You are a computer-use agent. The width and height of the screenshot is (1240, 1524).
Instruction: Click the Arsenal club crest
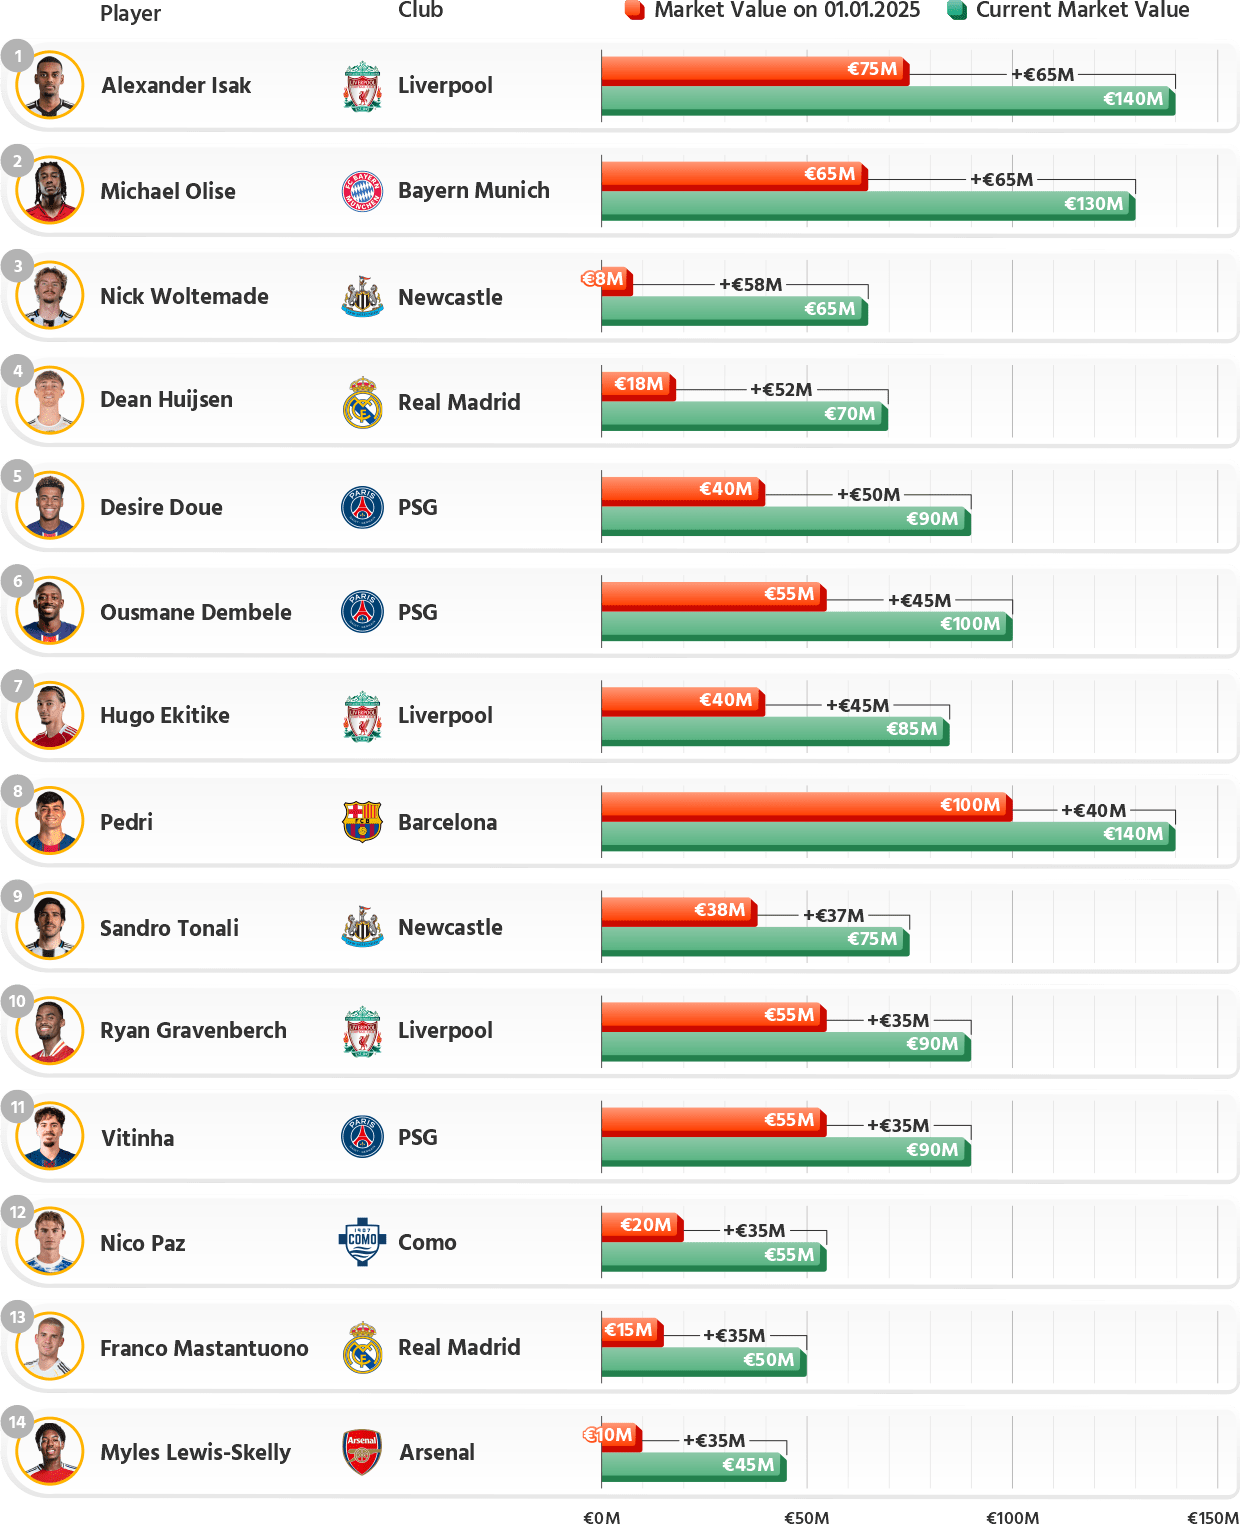coord(362,1452)
